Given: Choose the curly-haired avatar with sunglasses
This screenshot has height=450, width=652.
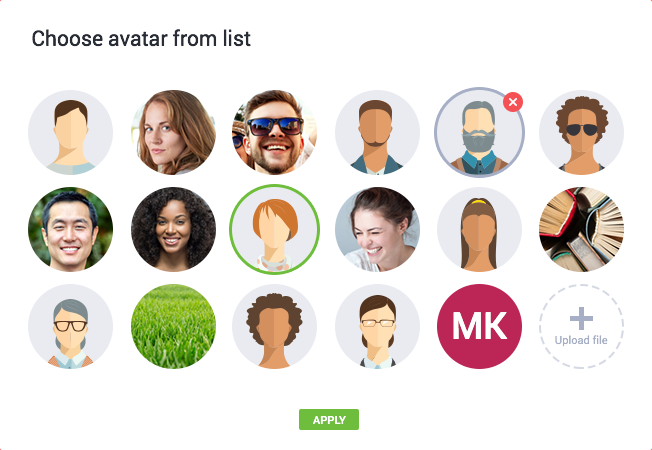Looking at the screenshot, I should pyautogui.click(x=581, y=132).
